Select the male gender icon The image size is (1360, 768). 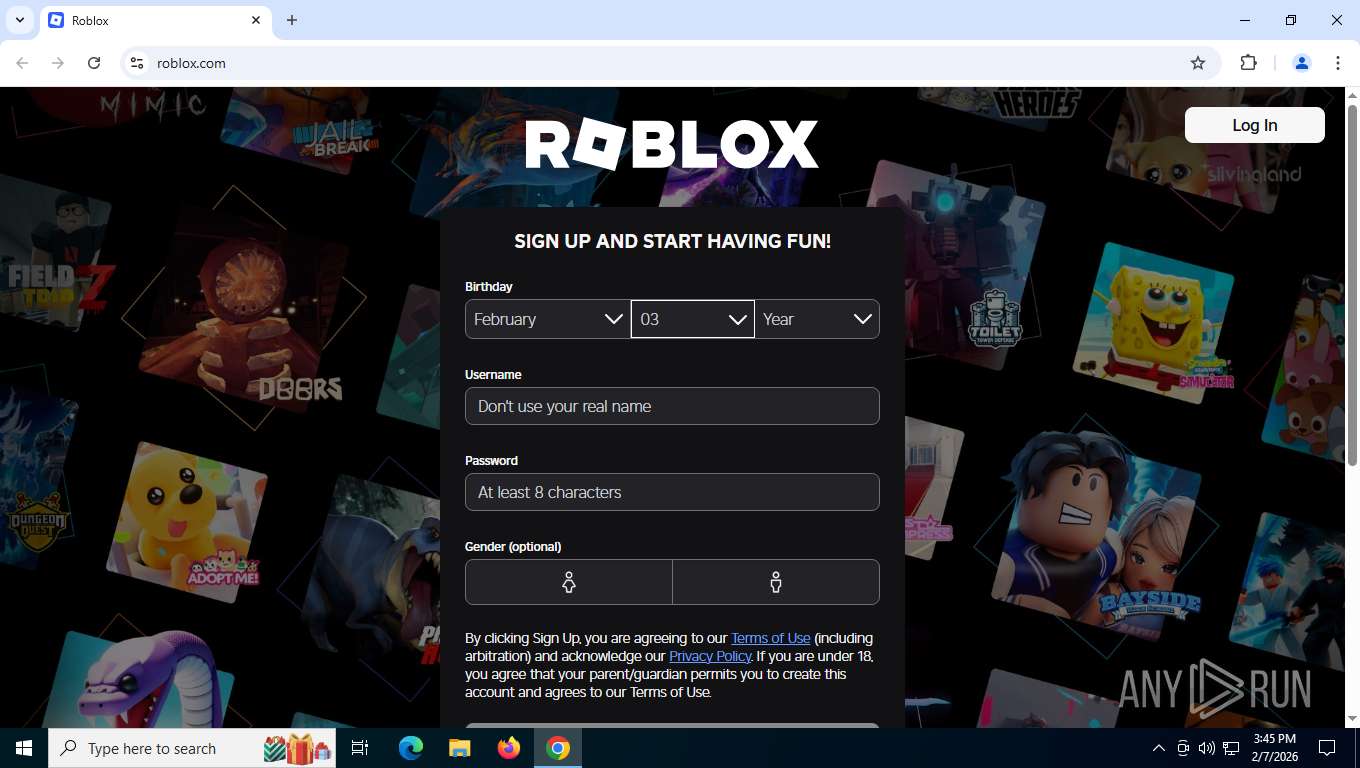click(x=776, y=582)
